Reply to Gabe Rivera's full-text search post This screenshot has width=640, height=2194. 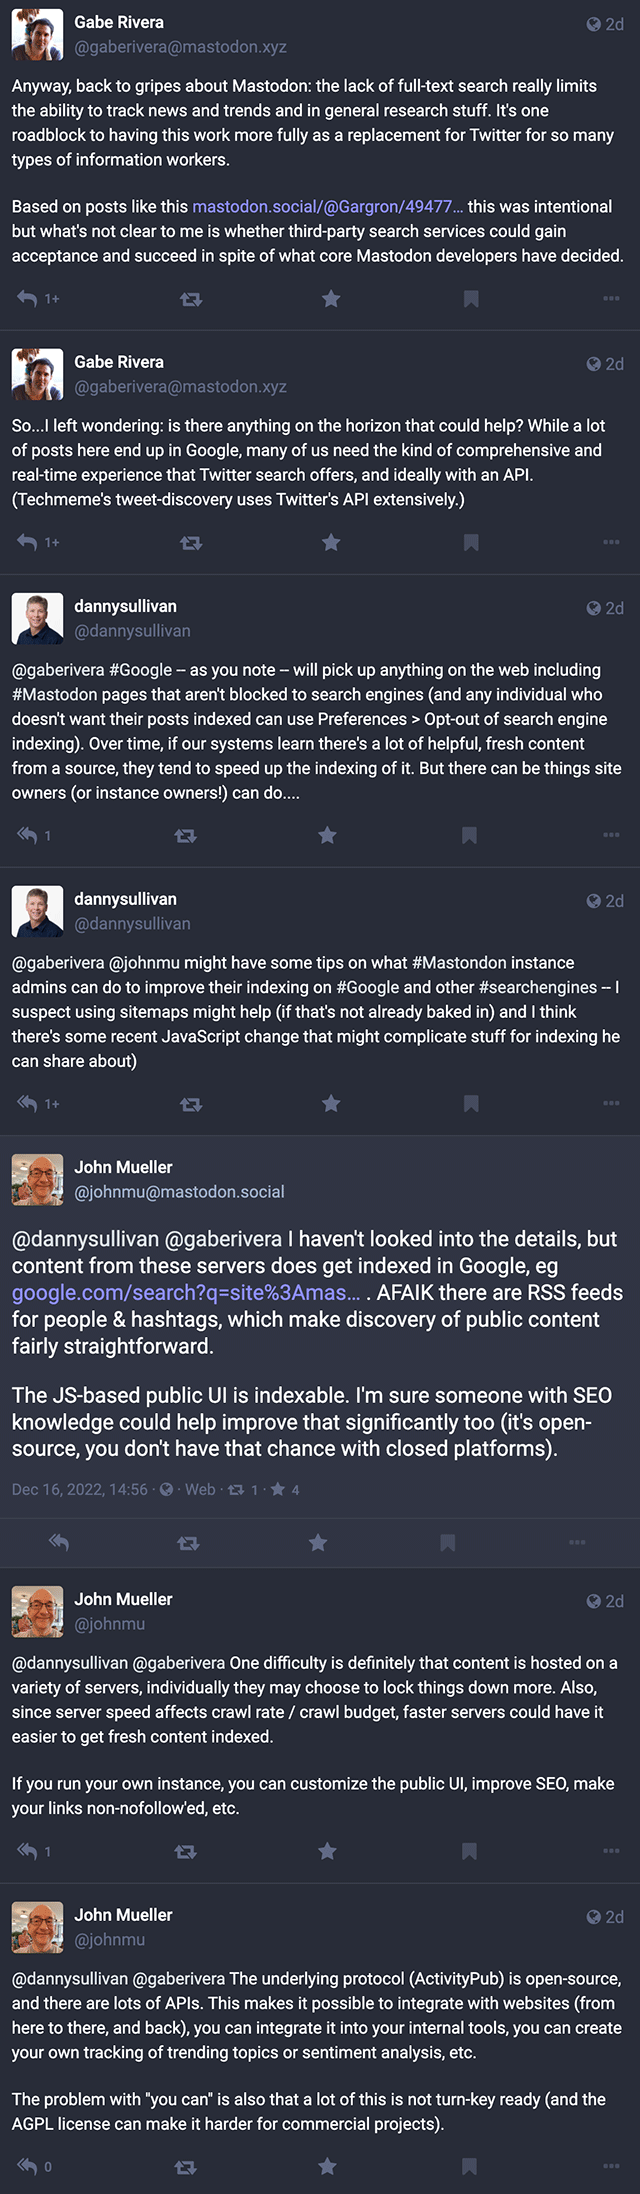28,298
